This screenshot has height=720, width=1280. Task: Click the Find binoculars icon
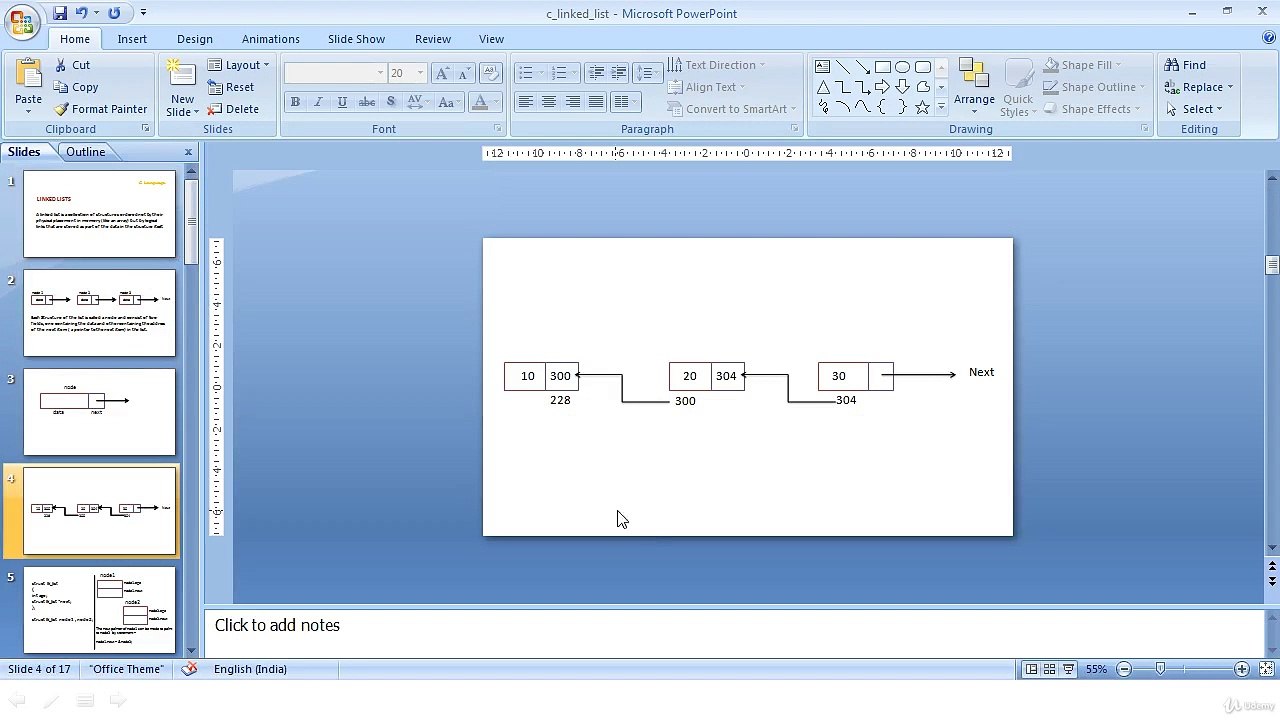point(1172,65)
